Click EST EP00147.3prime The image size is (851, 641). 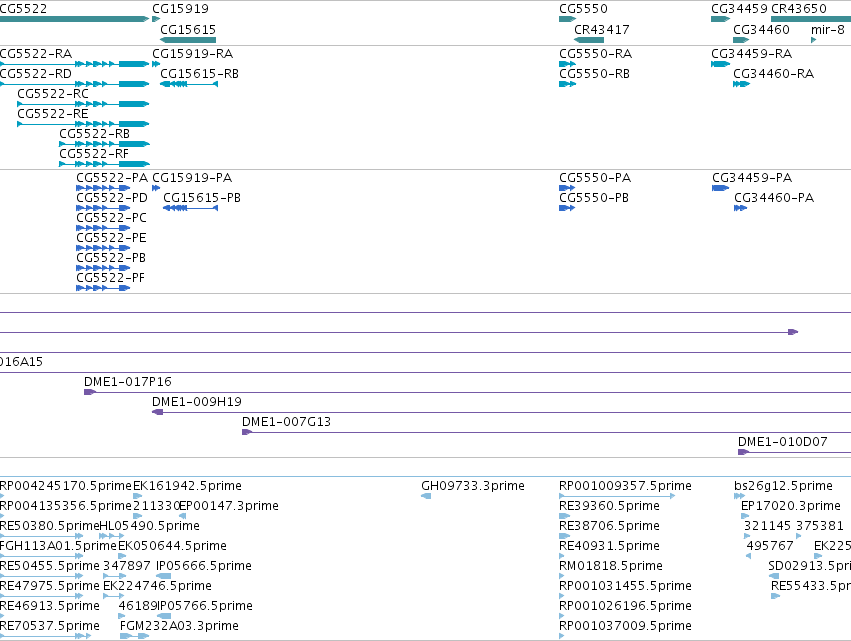pos(229,506)
